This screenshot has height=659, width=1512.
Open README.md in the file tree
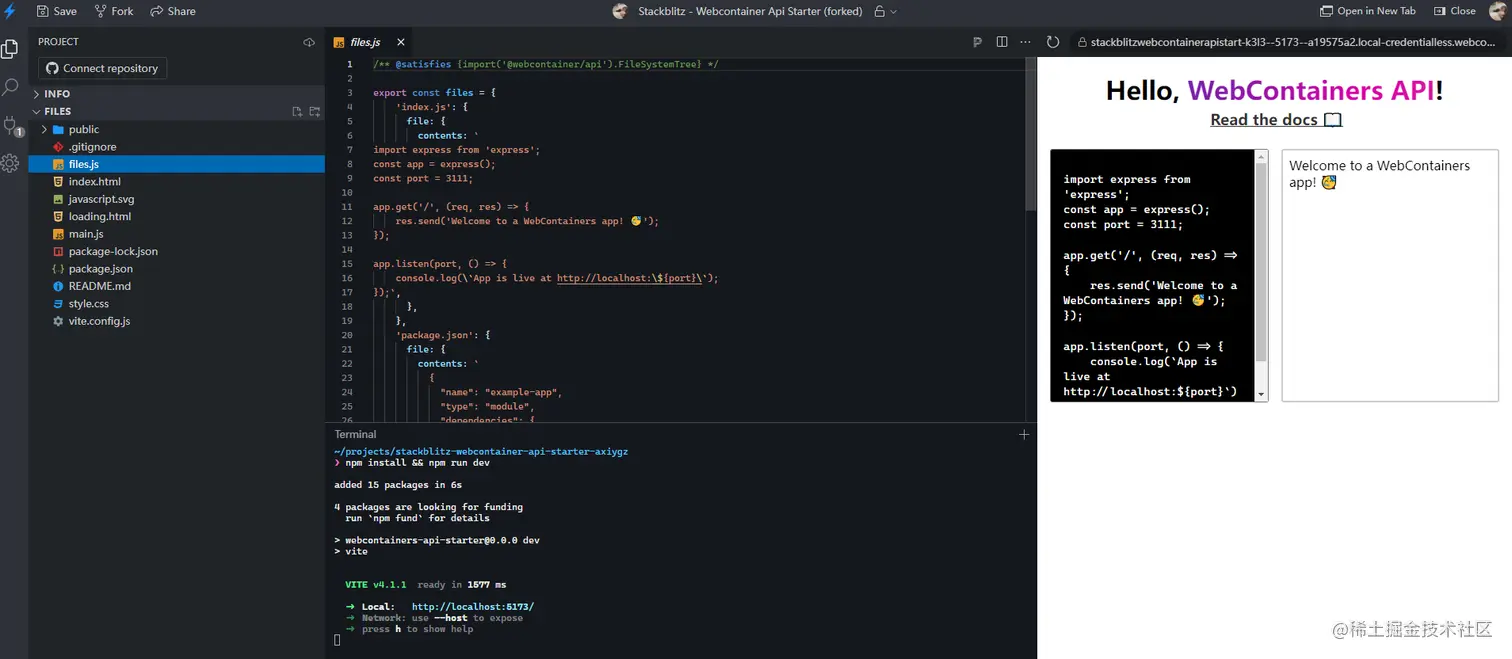pyautogui.click(x=176, y=286)
